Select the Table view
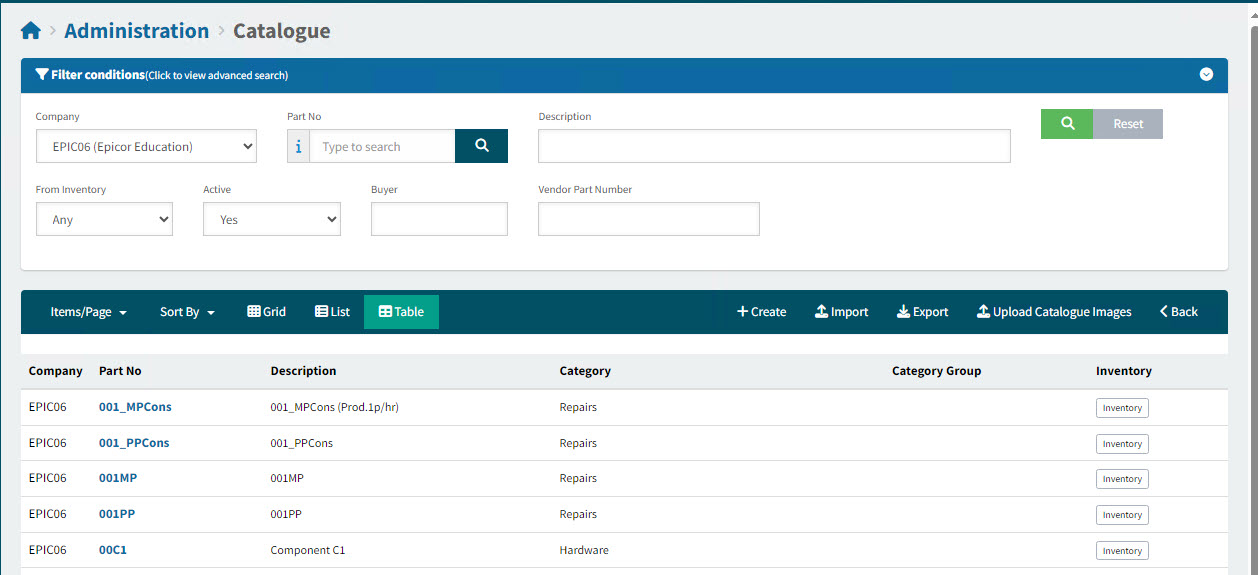The image size is (1258, 575). point(401,312)
